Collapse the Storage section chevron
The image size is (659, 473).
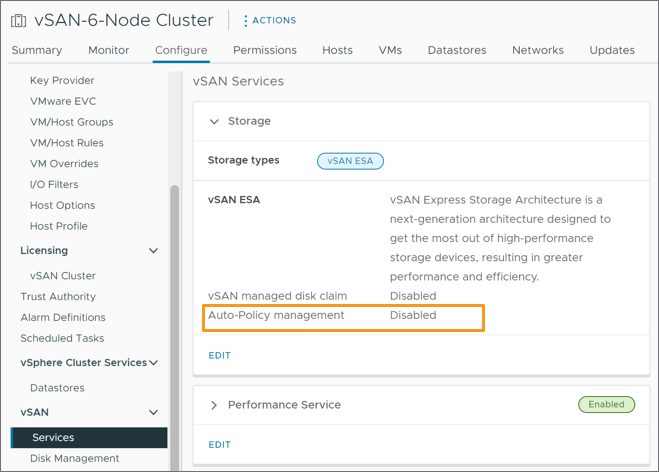point(213,121)
